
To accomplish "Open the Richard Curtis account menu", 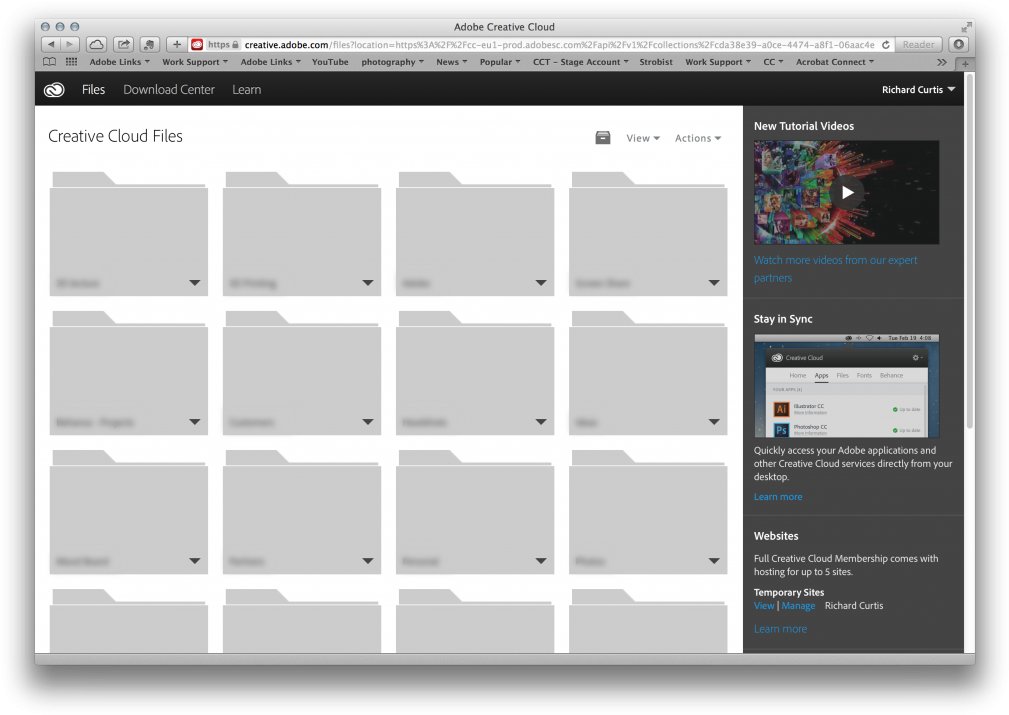I will pyautogui.click(x=918, y=90).
